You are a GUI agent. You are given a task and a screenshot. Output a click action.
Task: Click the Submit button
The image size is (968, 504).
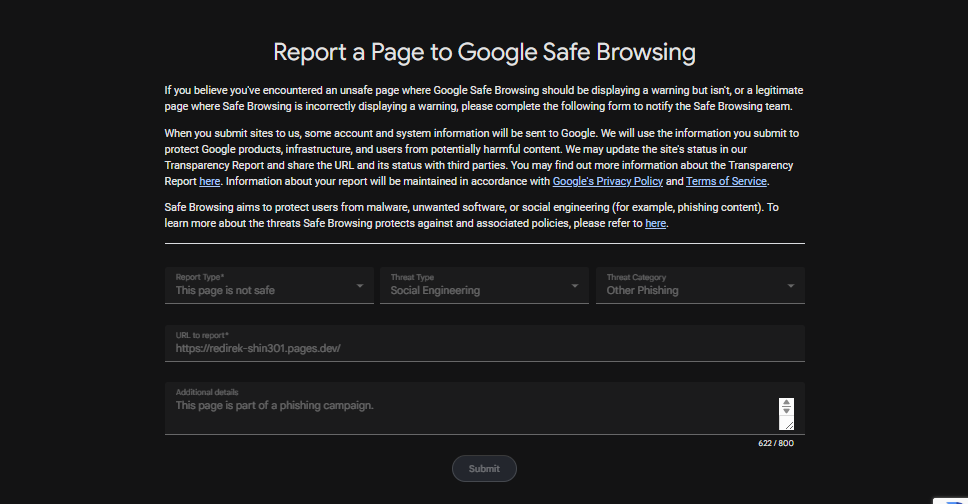(x=484, y=469)
